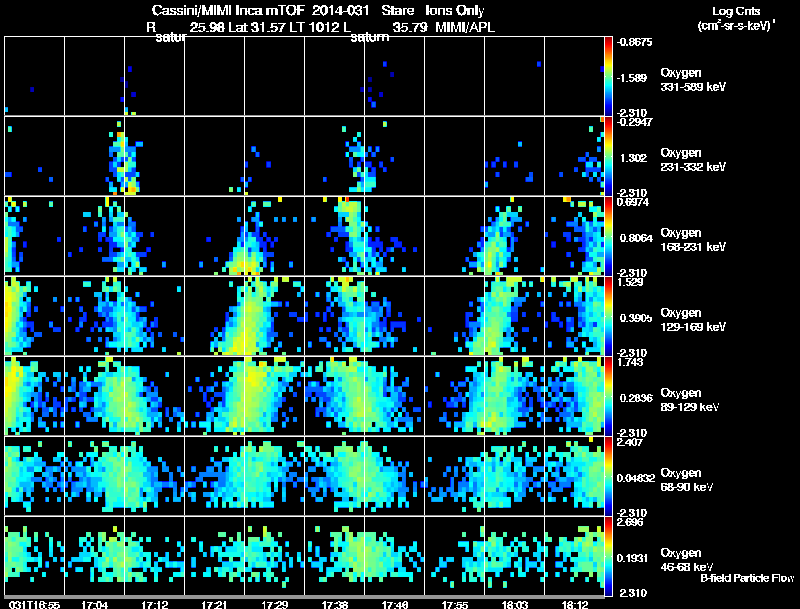
Task: Click the -1.589 colorbar midpoint value
Action: [x=631, y=78]
